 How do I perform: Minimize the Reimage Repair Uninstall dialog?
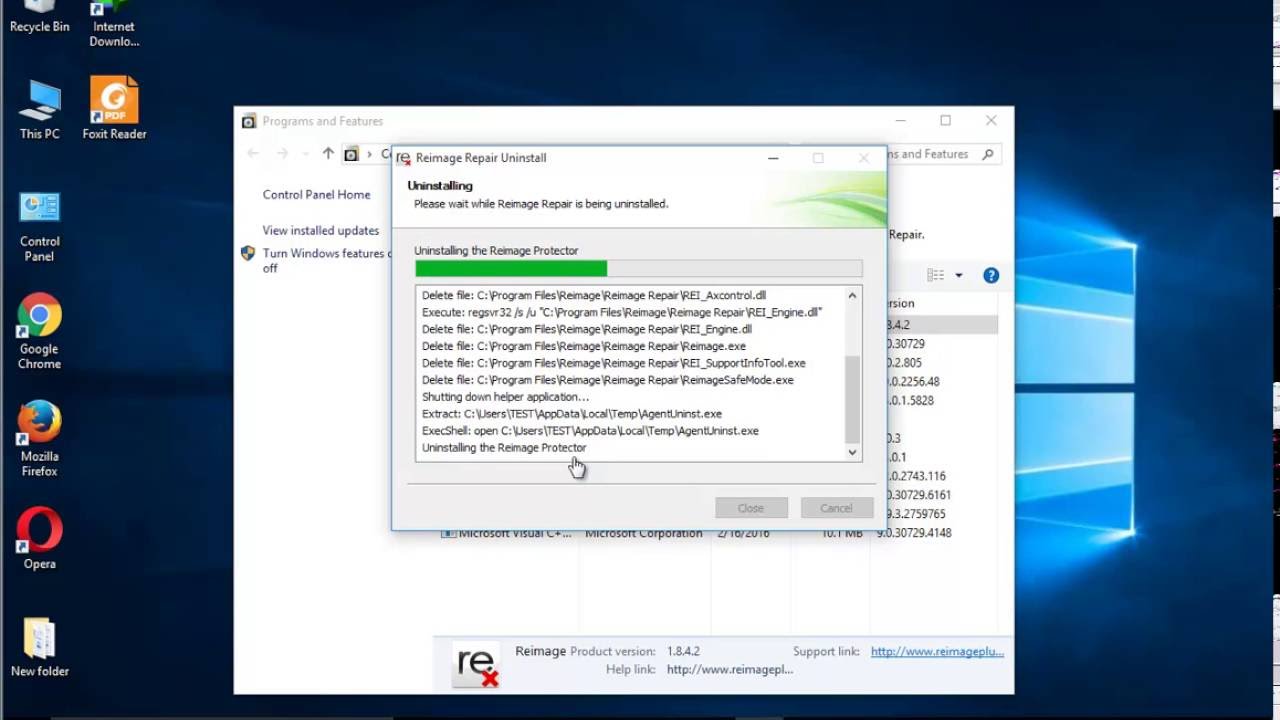click(x=774, y=158)
